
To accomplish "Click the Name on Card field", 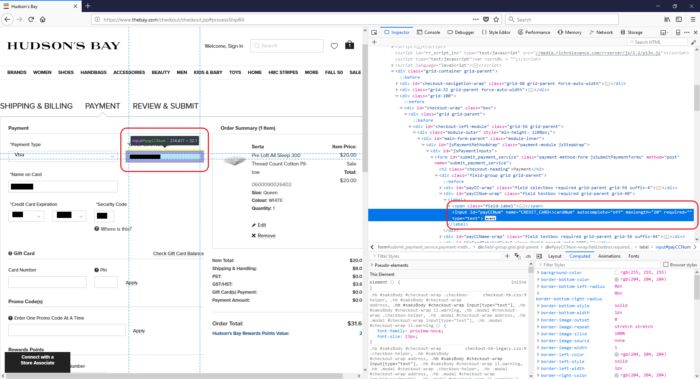I will click(x=63, y=187).
